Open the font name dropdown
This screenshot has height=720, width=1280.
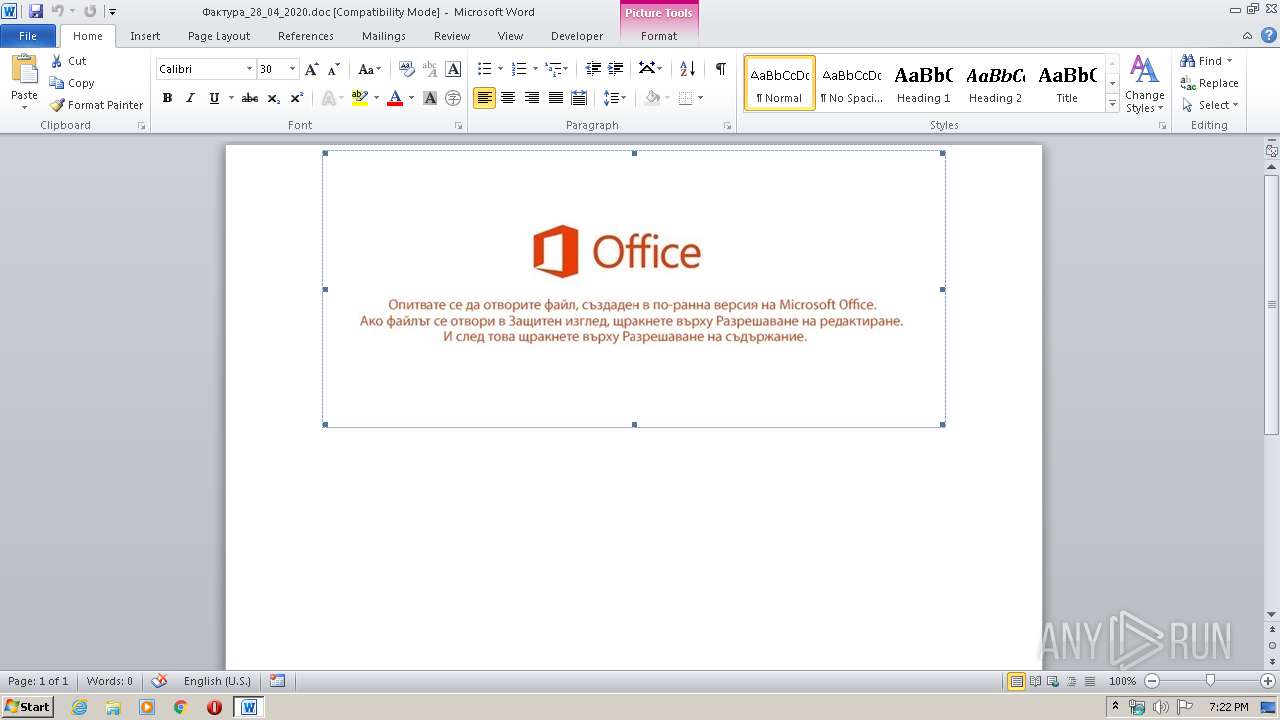click(x=249, y=69)
